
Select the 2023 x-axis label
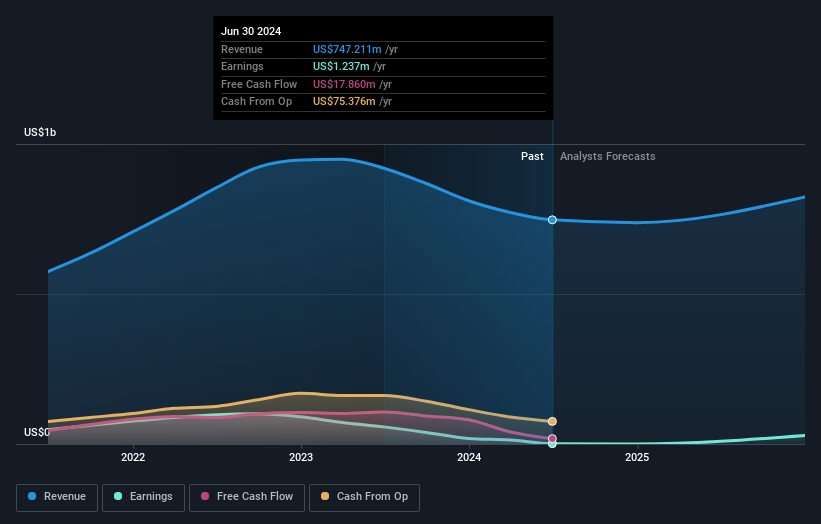coord(301,457)
